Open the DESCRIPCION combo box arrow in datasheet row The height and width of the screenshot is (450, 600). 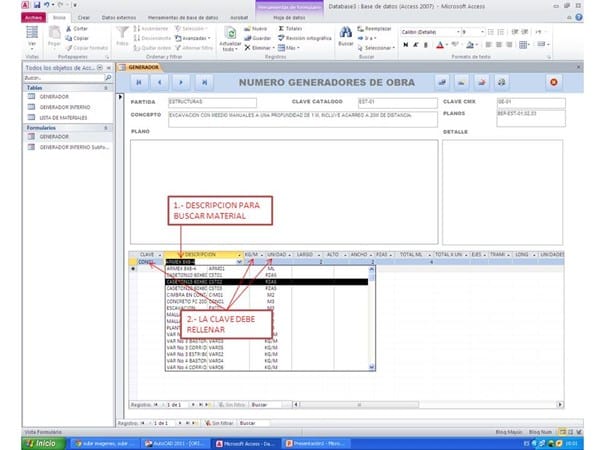point(239,262)
